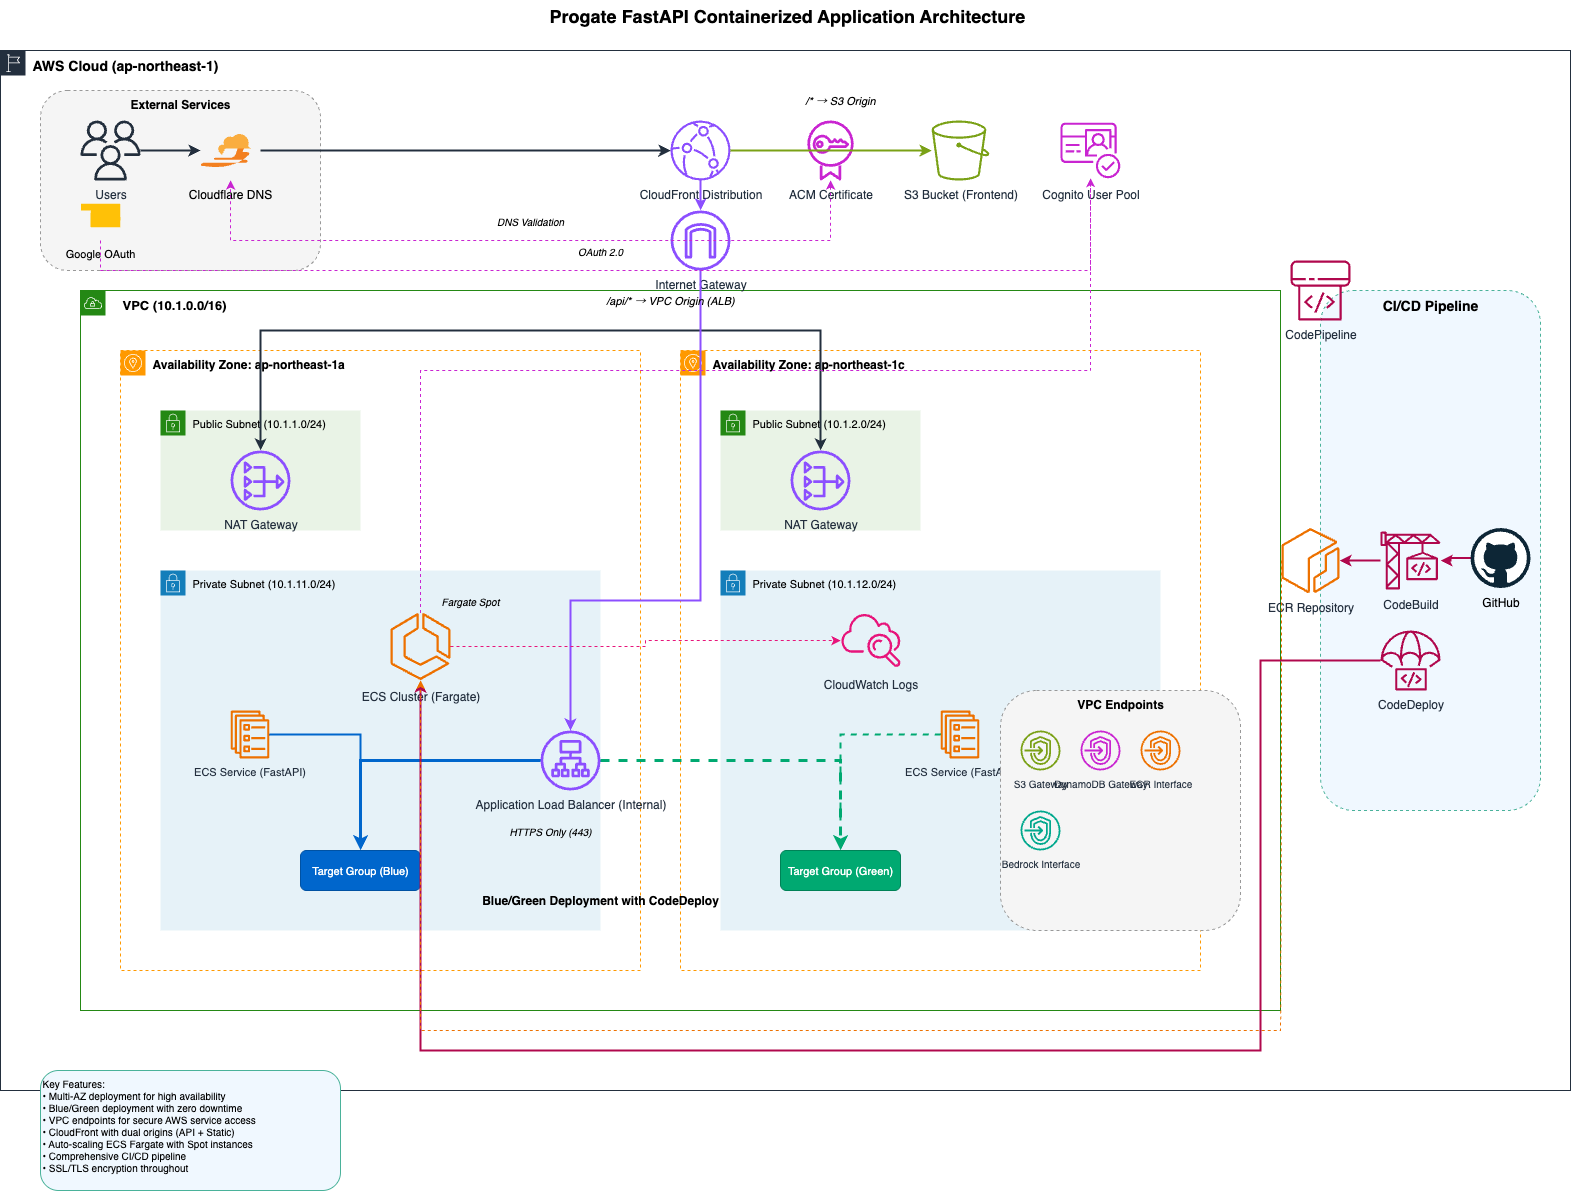Select the green VPC cloud icon
The height and width of the screenshot is (1191, 1571).
tap(93, 303)
